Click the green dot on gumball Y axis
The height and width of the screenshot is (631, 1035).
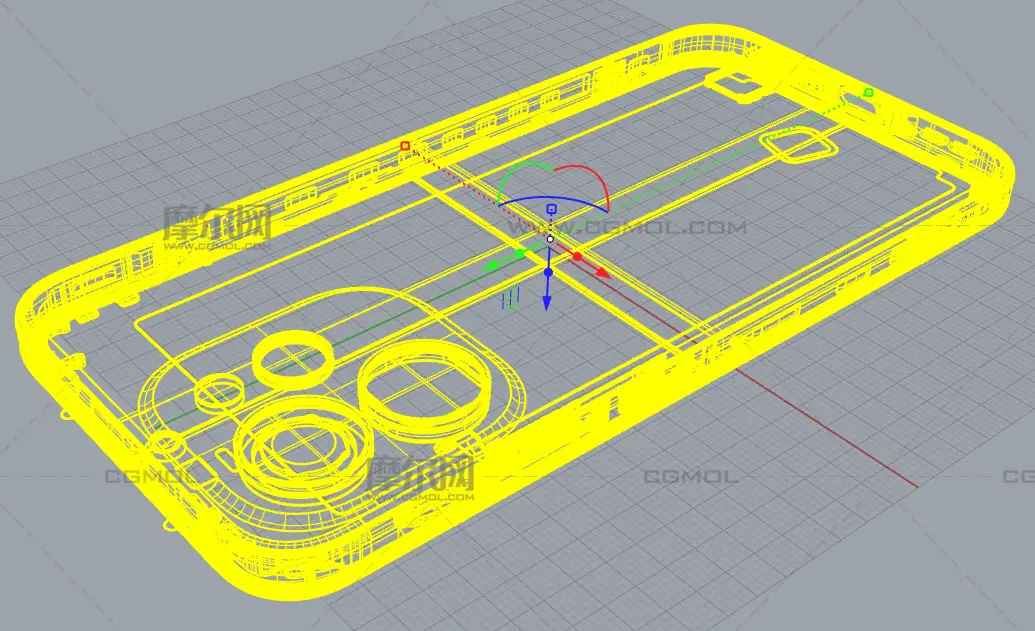(x=521, y=253)
